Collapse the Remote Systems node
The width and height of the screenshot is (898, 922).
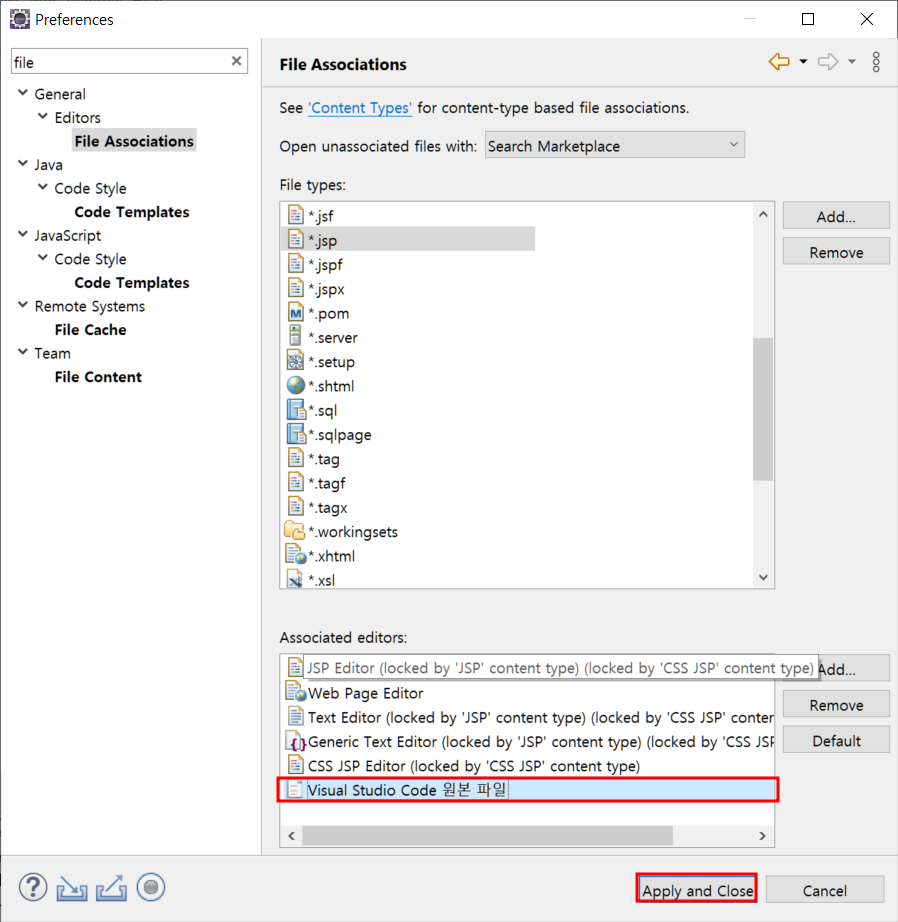pyautogui.click(x=23, y=305)
